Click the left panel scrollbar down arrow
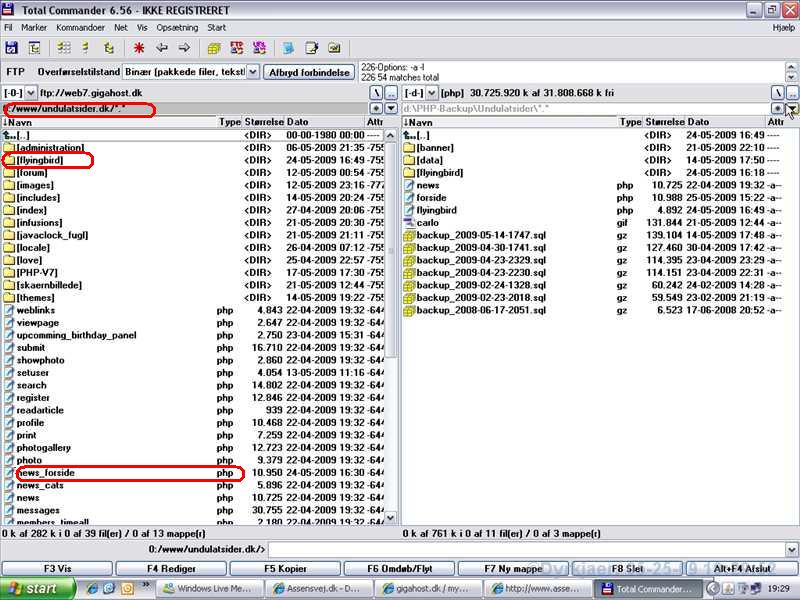The image size is (800, 600). coord(390,517)
